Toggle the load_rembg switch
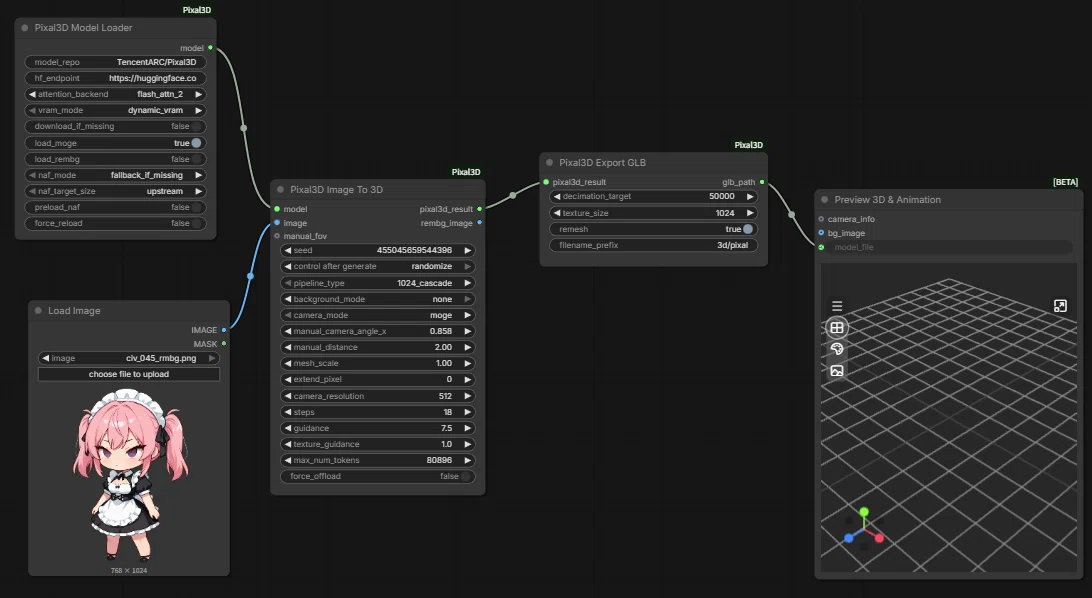1092x598 pixels. coord(196,159)
